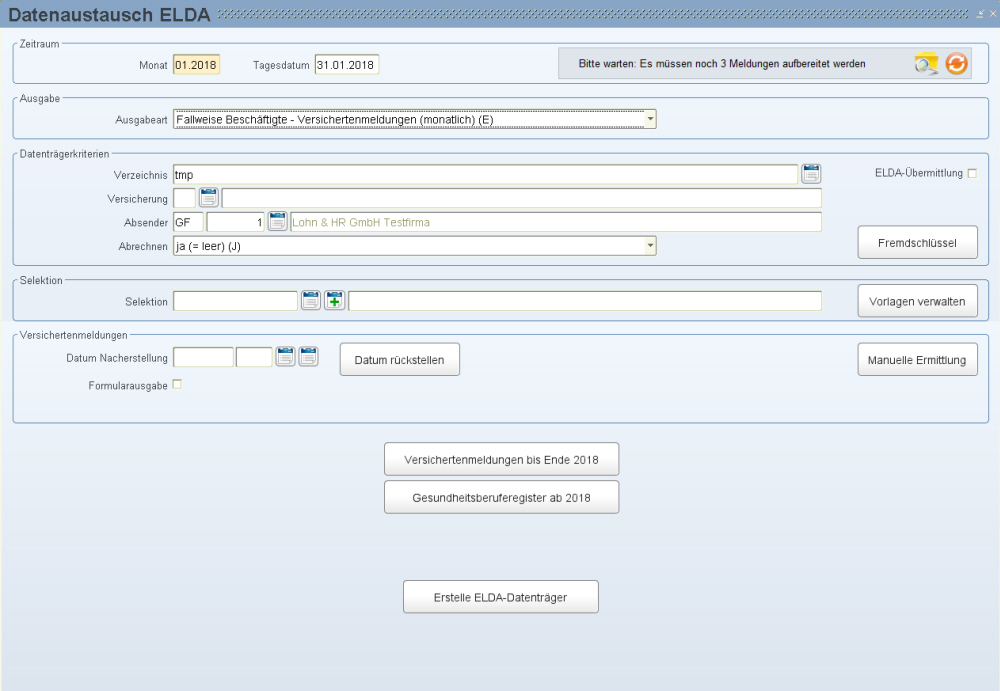Open second lookup icon for Datum Nacherstellung
This screenshot has width=1000, height=691.
point(308,356)
